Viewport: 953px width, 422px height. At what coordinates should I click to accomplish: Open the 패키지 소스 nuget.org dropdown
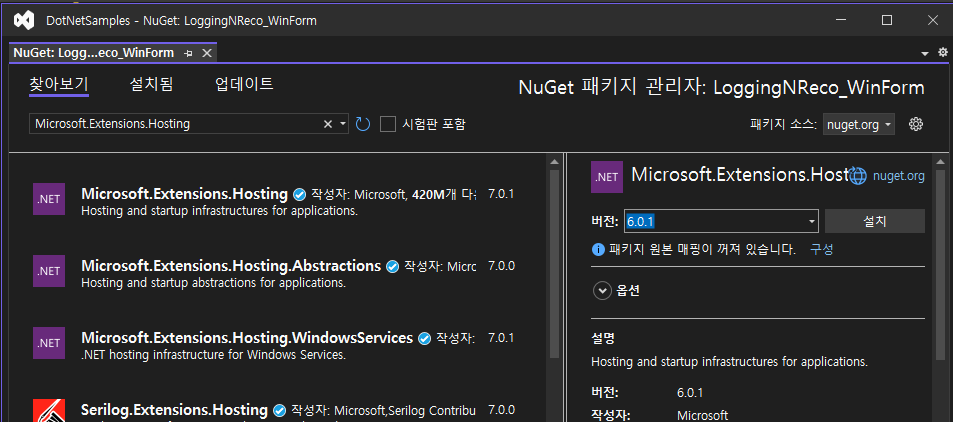coord(859,125)
